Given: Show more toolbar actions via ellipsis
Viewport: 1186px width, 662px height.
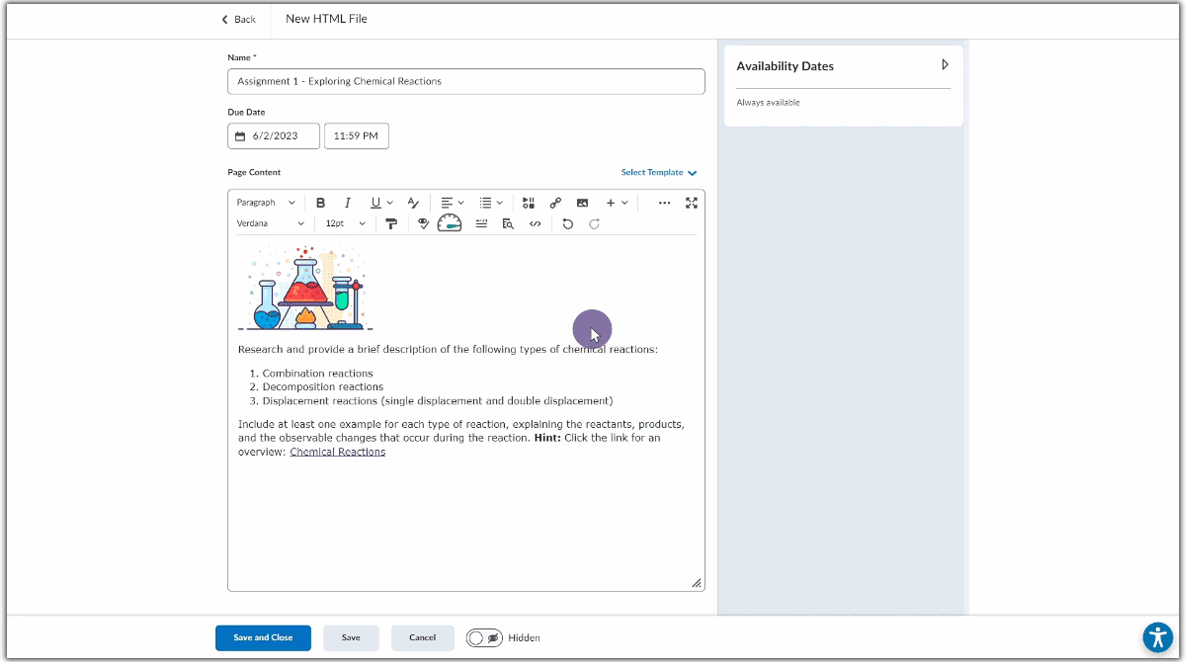Looking at the screenshot, I should (x=664, y=203).
